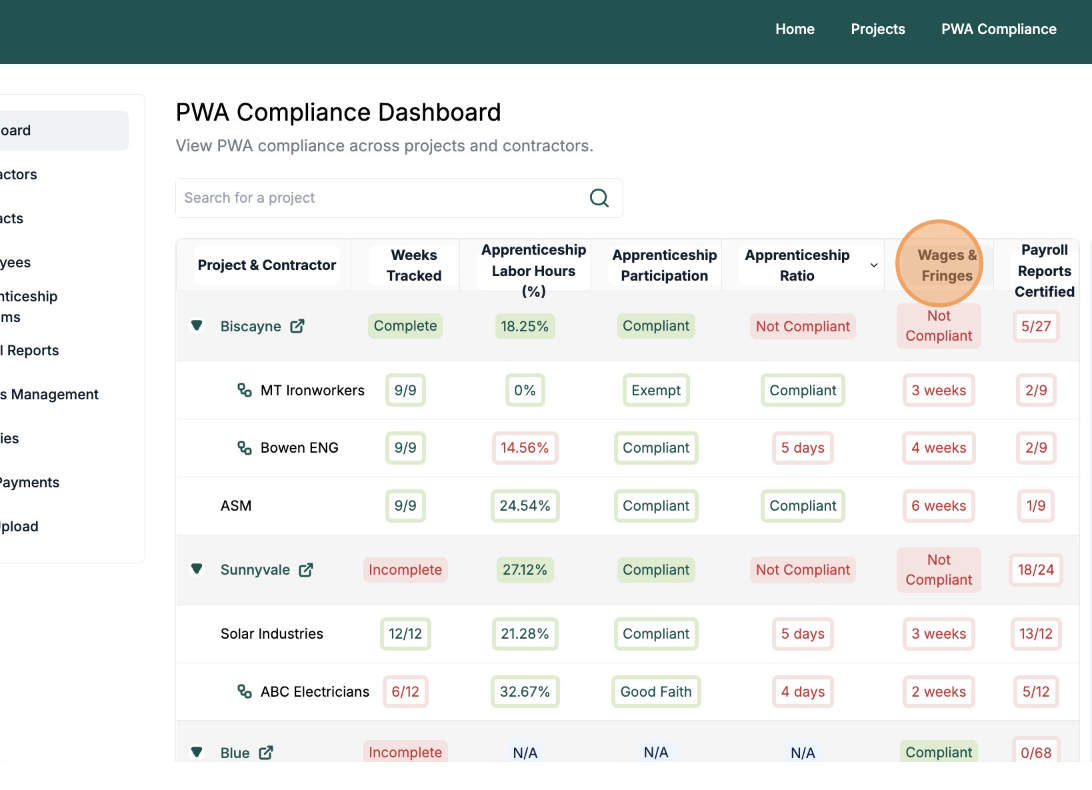Collapse the Biscayne project row
The width and height of the screenshot is (1092, 790).
[197, 326]
